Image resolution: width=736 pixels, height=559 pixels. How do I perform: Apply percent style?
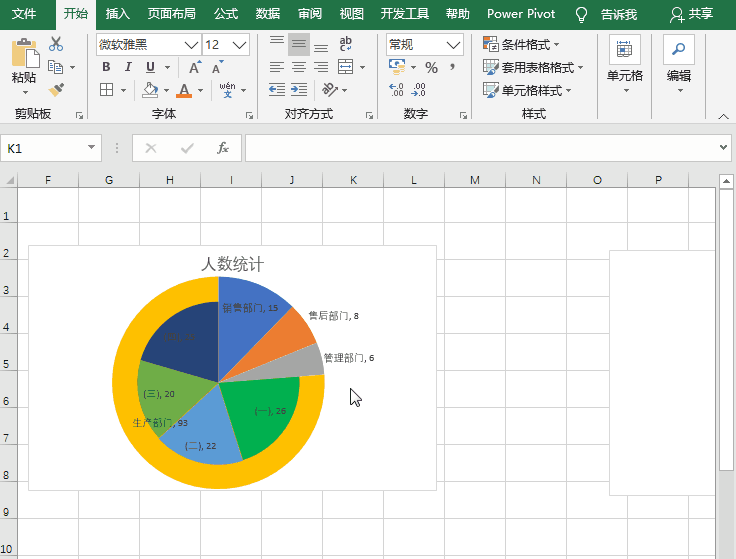coord(431,68)
